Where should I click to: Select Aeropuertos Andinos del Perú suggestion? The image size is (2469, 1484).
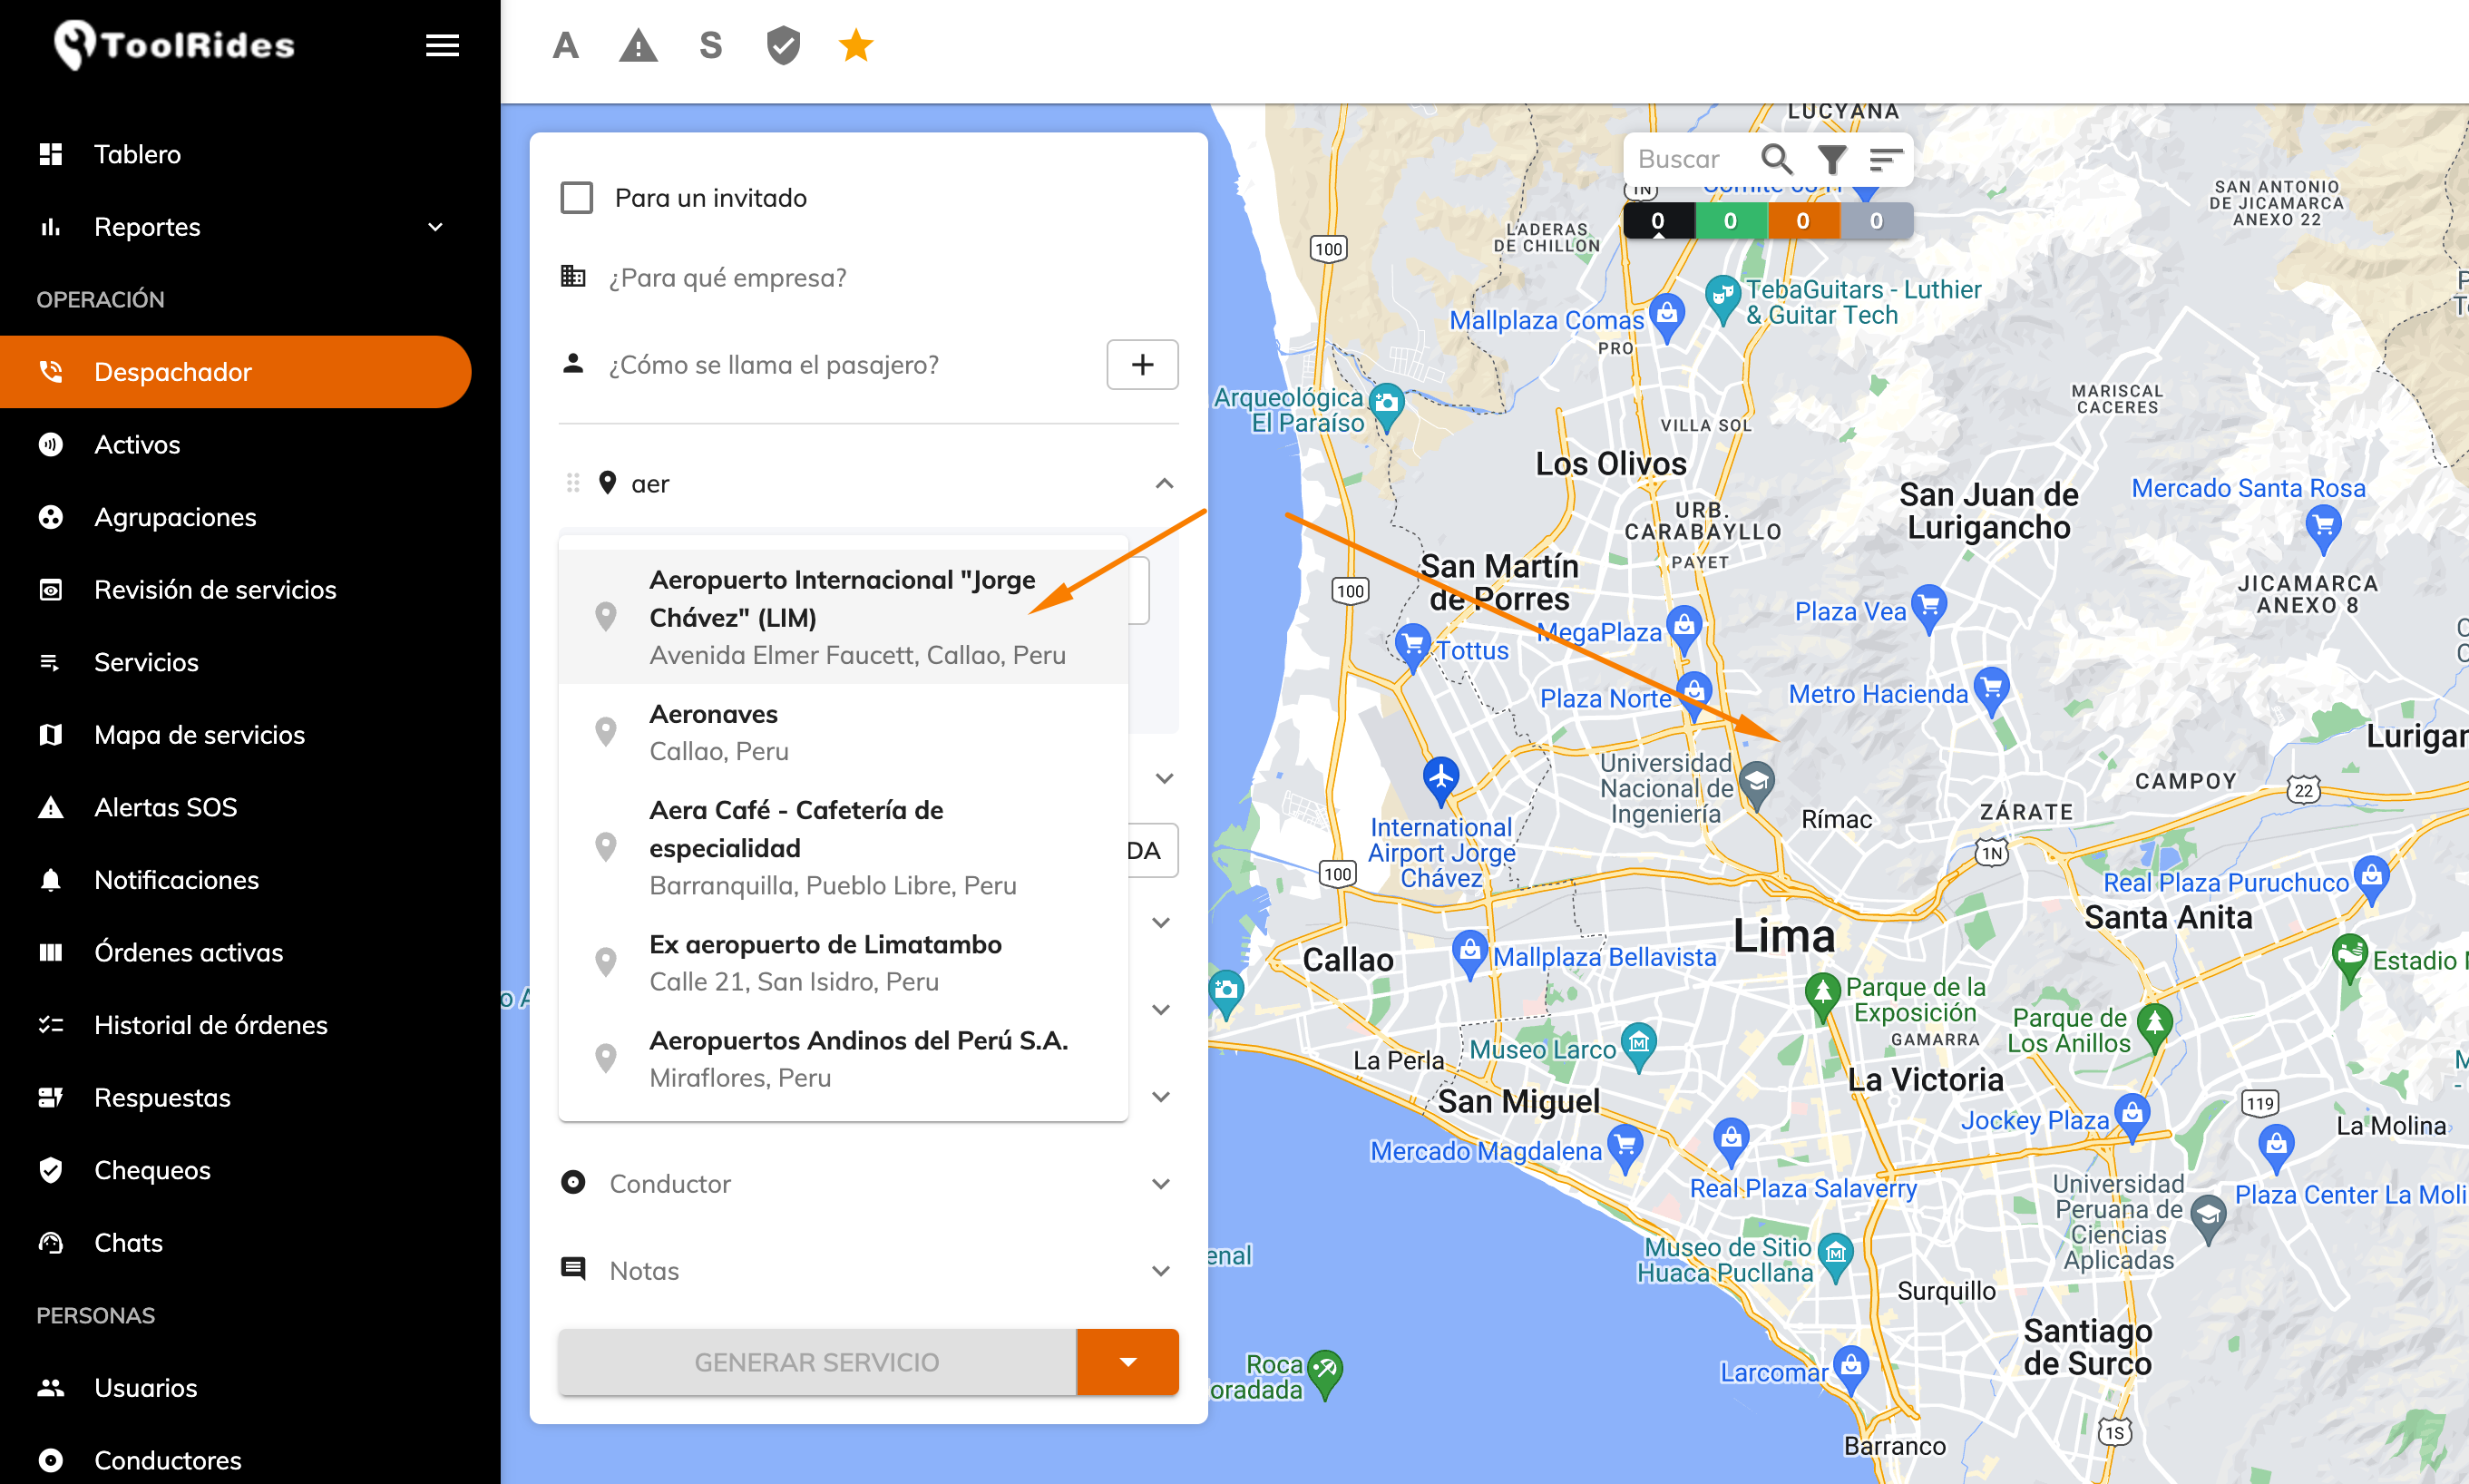click(x=843, y=1058)
